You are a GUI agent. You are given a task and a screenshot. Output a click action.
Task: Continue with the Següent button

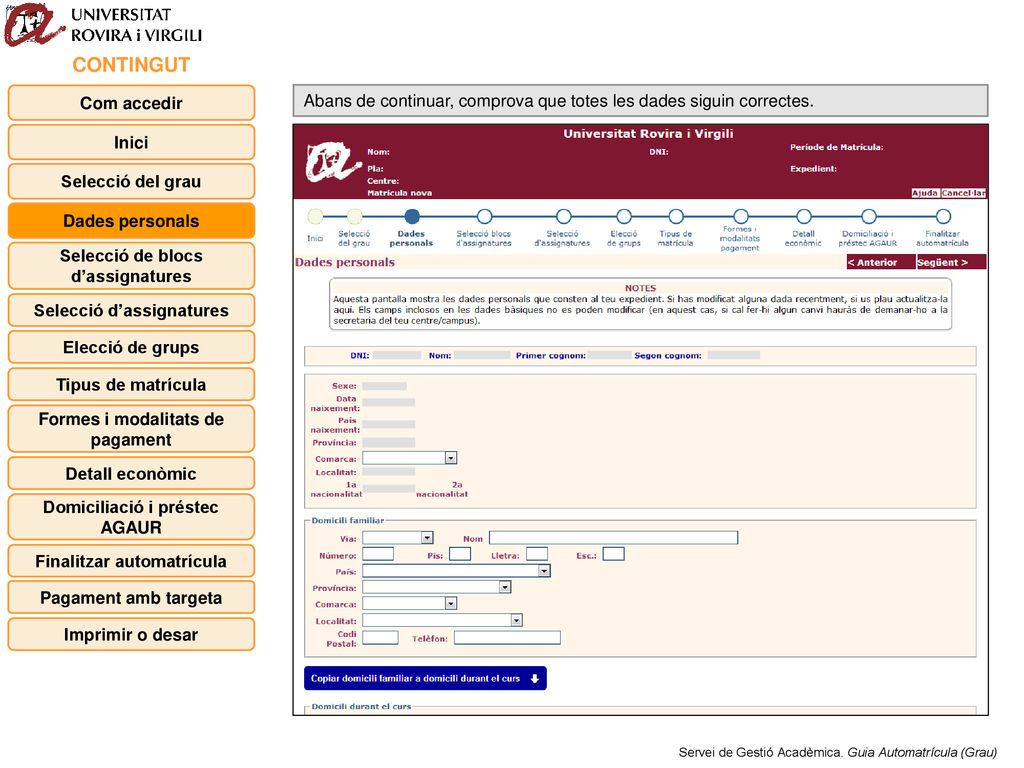[951, 263]
